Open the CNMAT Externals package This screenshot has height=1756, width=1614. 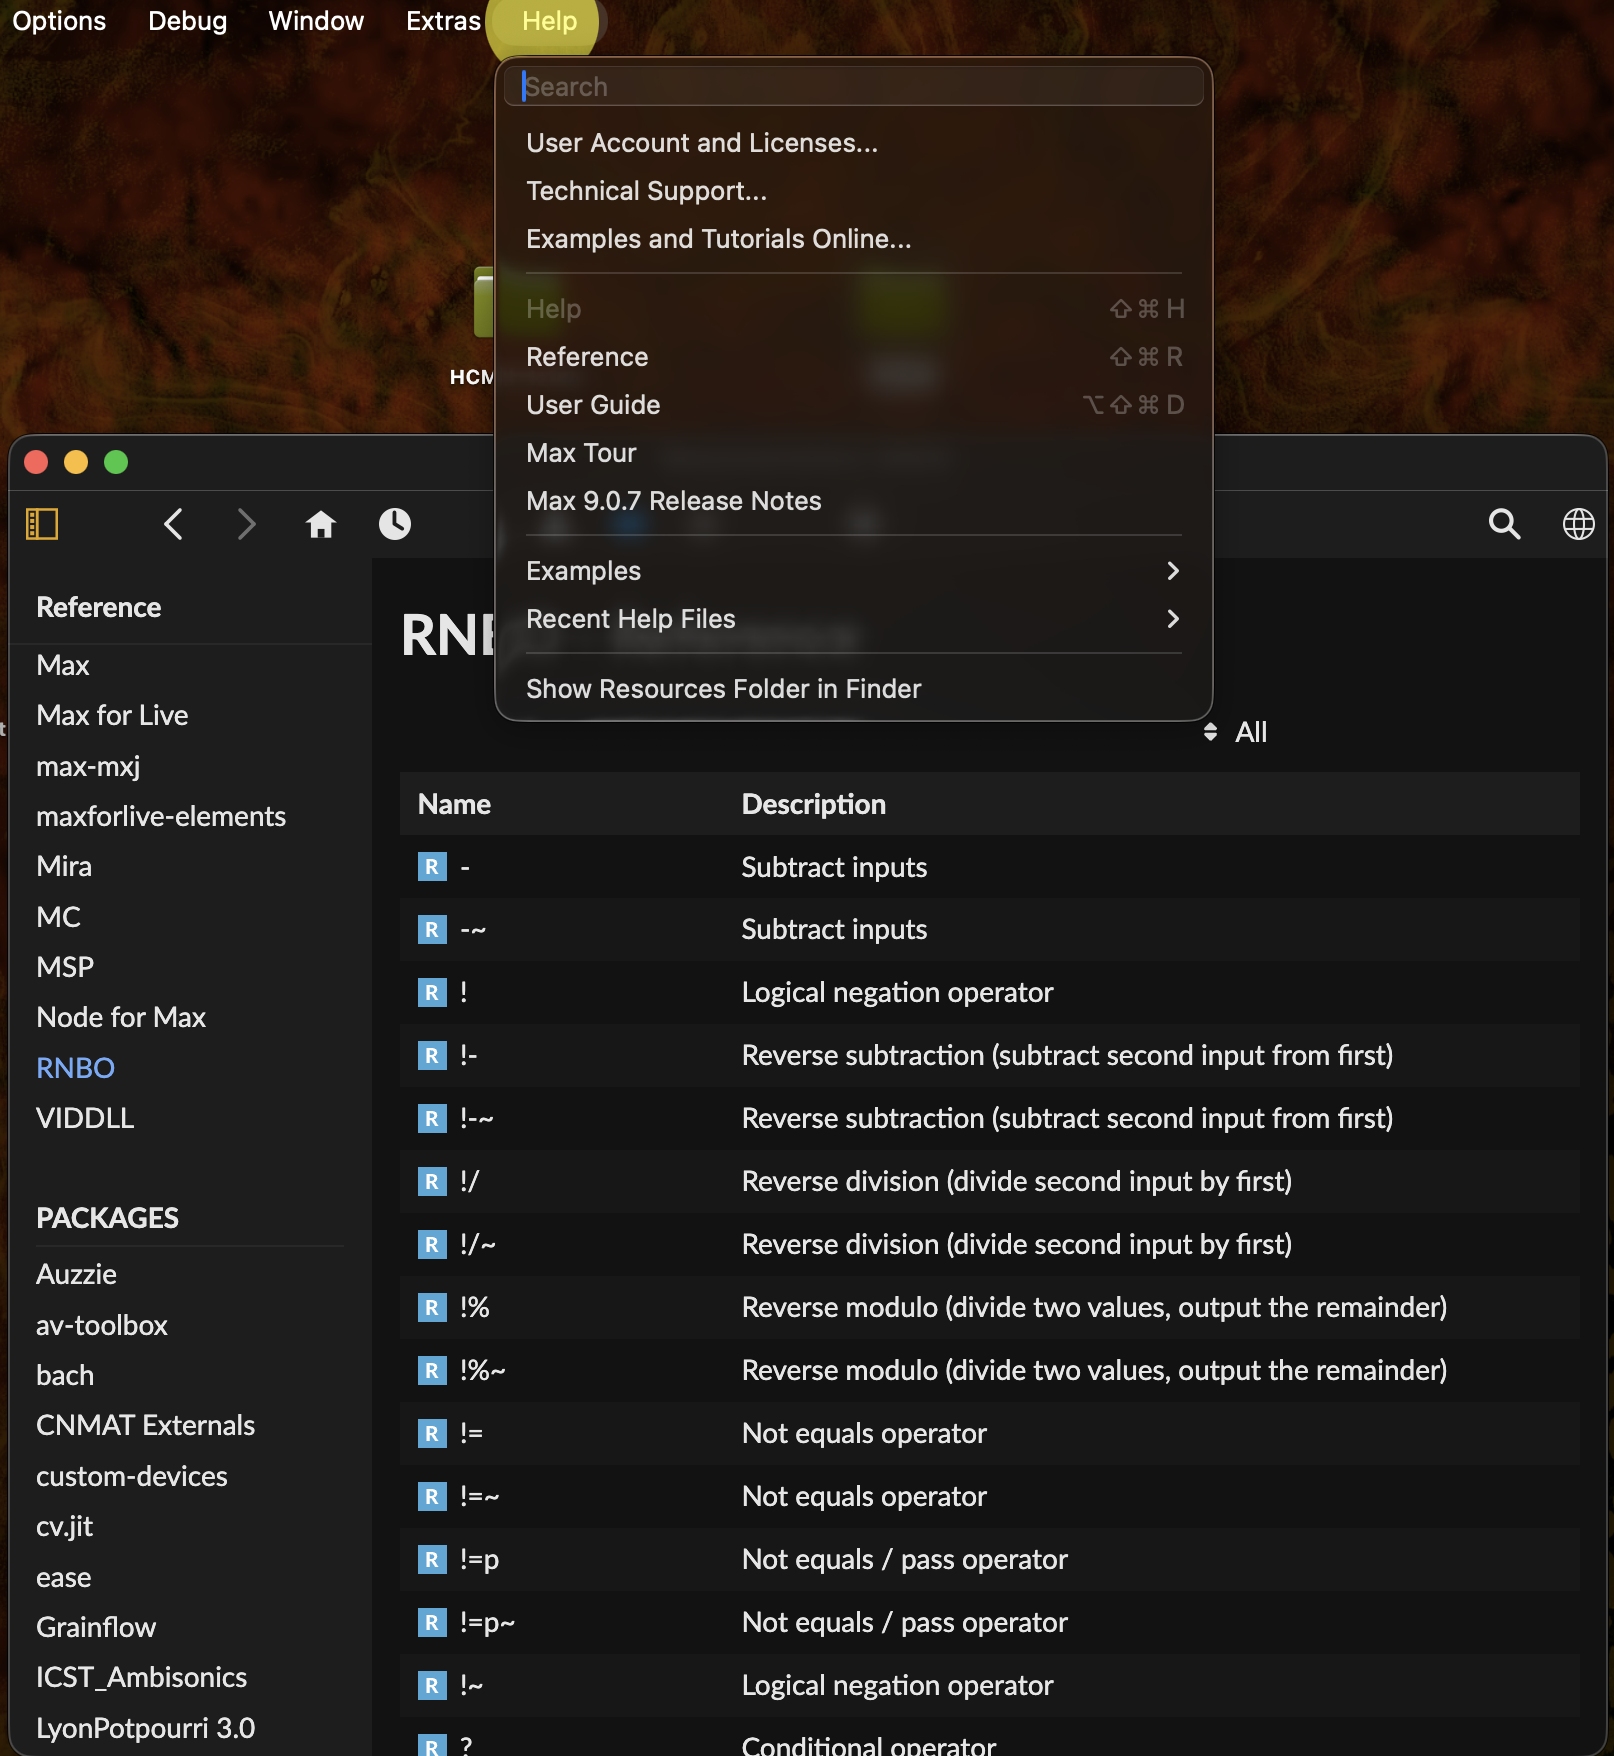[x=145, y=1425]
